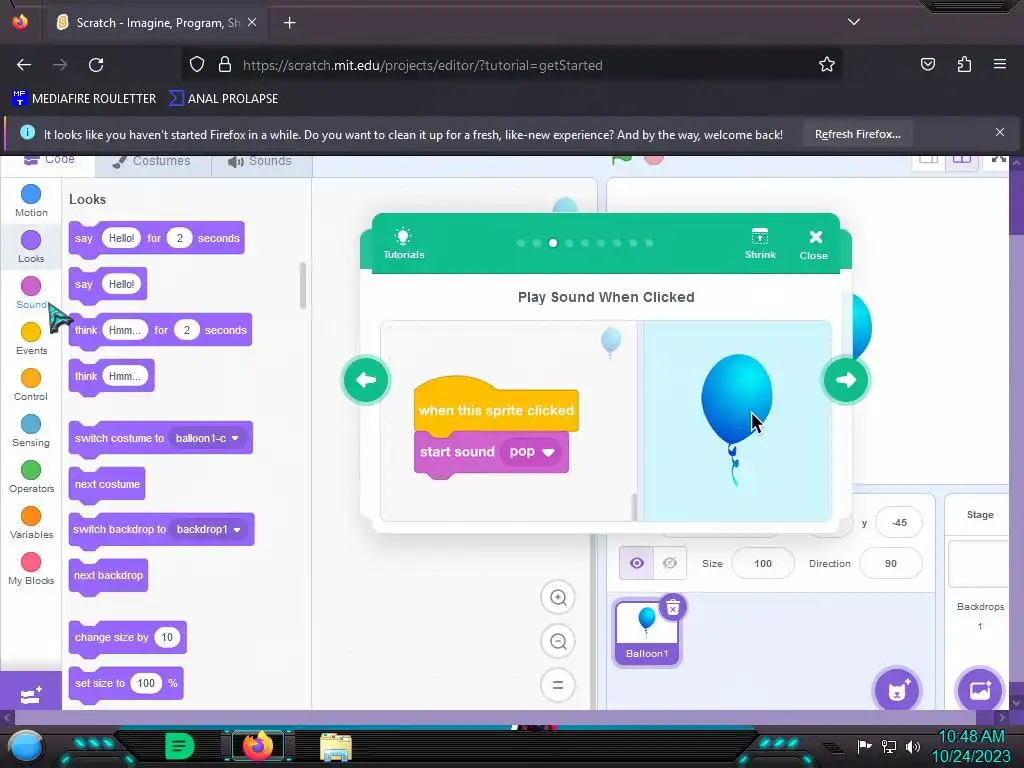Viewport: 1024px width, 768px height.
Task: Open the balloon1-c costume dropdown
Action: pos(208,438)
